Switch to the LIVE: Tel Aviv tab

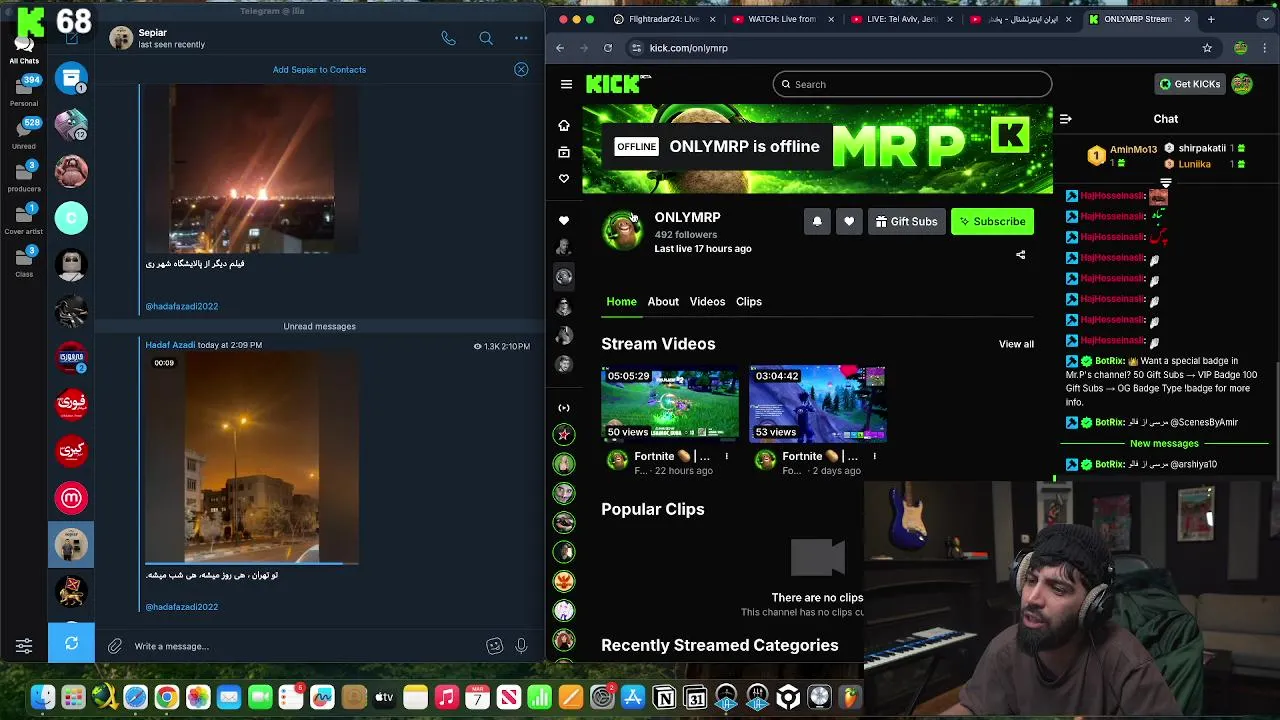tap(900, 19)
